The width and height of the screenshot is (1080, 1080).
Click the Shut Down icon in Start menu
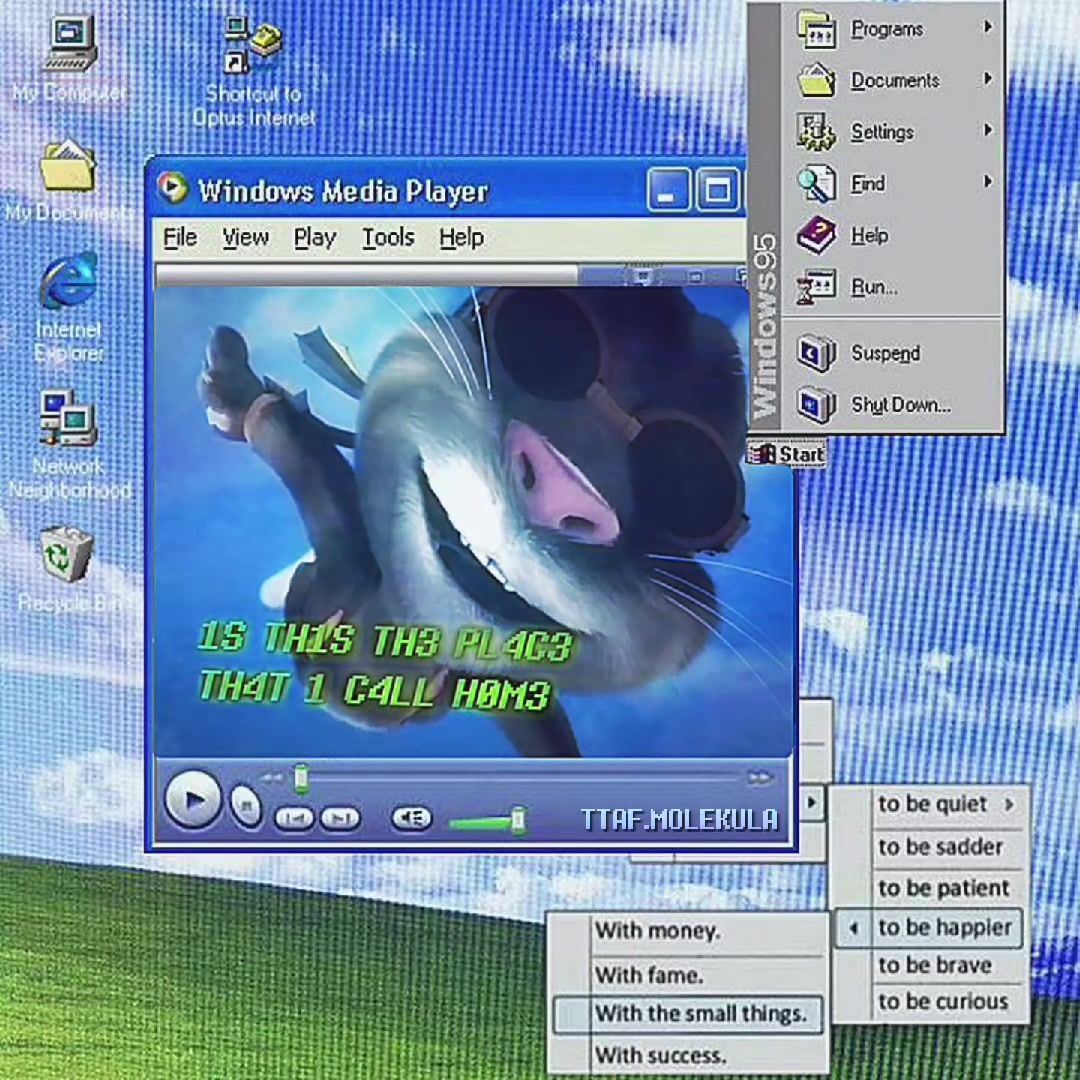coord(816,404)
